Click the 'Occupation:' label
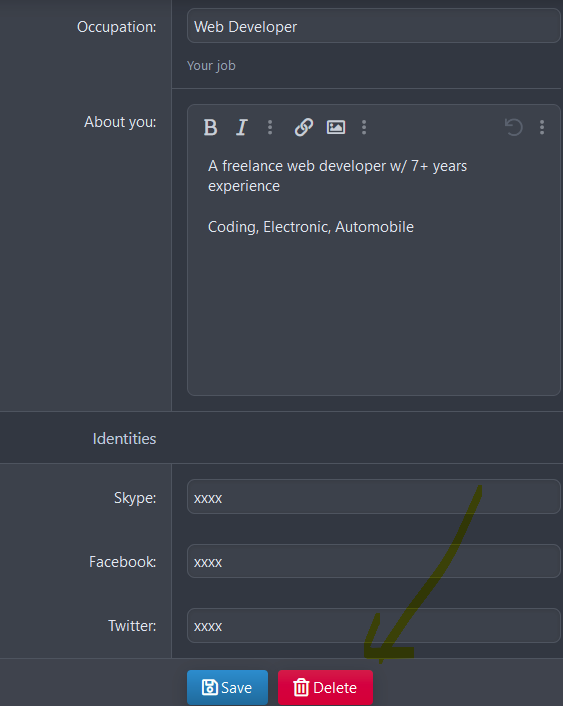563x706 pixels. coord(117,27)
